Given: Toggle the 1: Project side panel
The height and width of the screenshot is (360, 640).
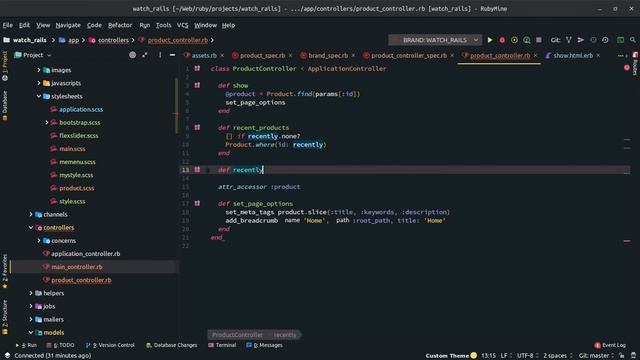Looking at the screenshot, I should [5, 65].
